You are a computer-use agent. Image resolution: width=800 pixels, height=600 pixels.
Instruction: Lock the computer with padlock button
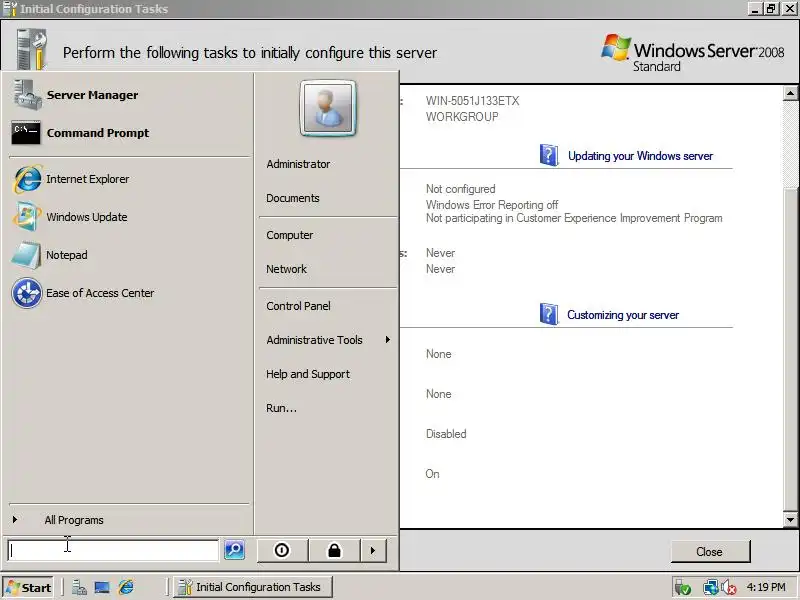334,551
